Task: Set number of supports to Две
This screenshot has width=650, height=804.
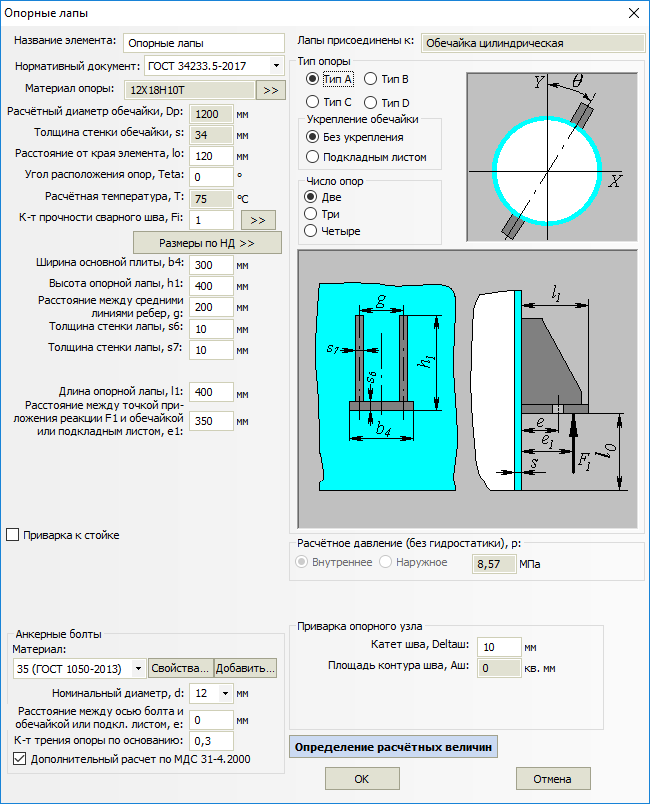Action: pyautogui.click(x=310, y=197)
